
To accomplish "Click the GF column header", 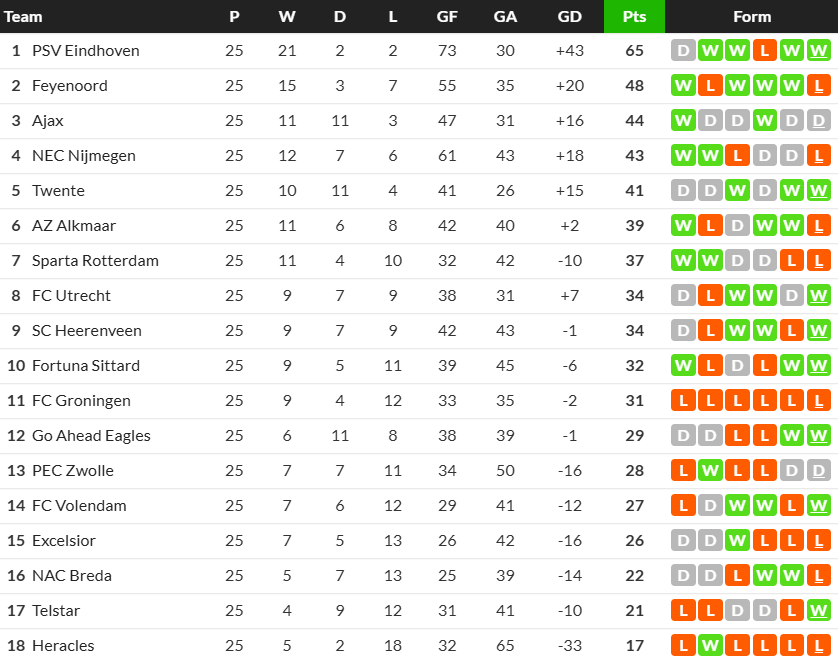I will tap(447, 17).
